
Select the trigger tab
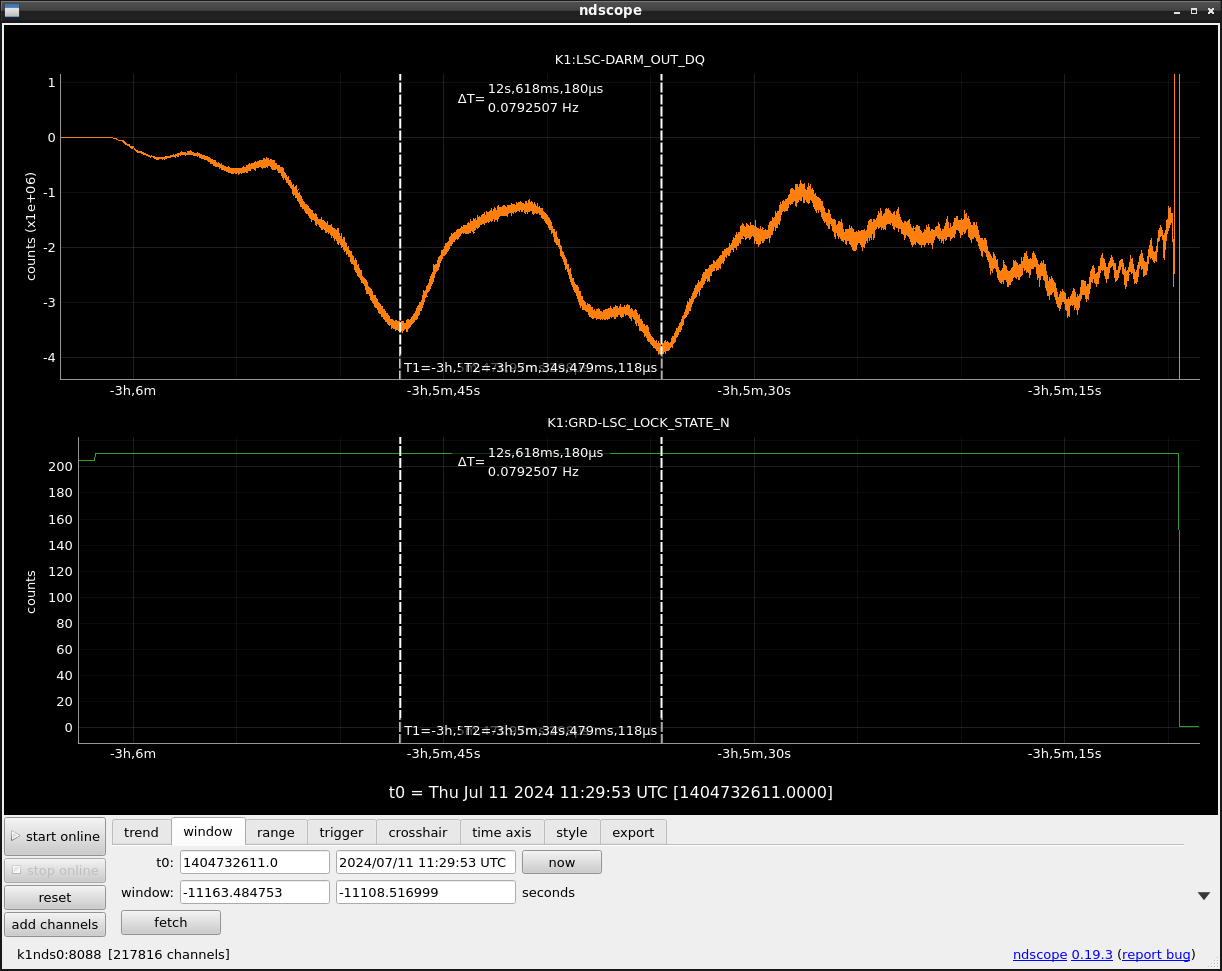[341, 832]
